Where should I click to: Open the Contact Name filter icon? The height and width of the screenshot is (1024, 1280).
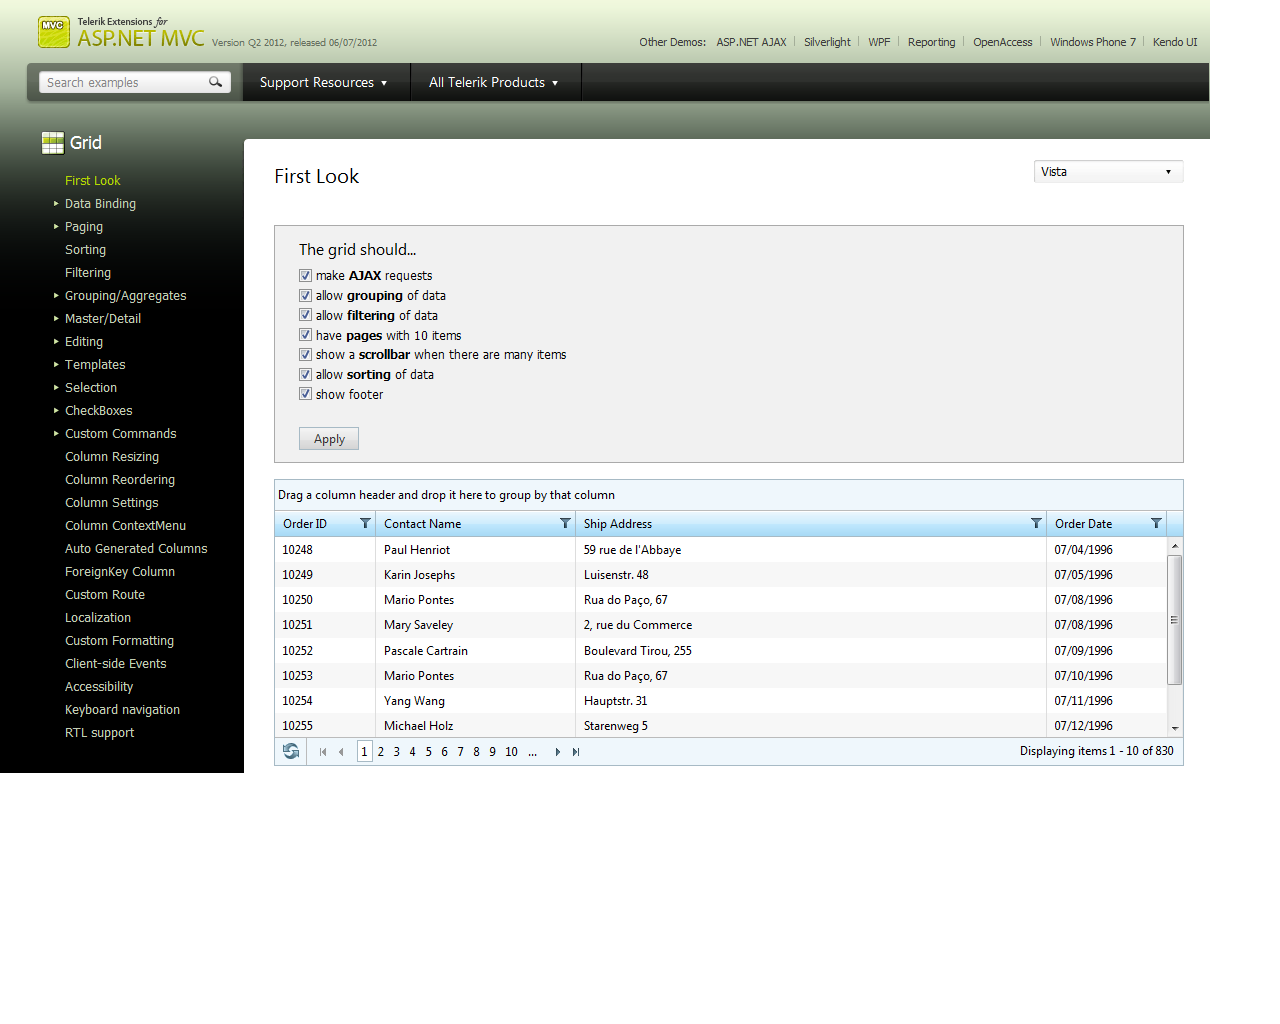point(565,523)
